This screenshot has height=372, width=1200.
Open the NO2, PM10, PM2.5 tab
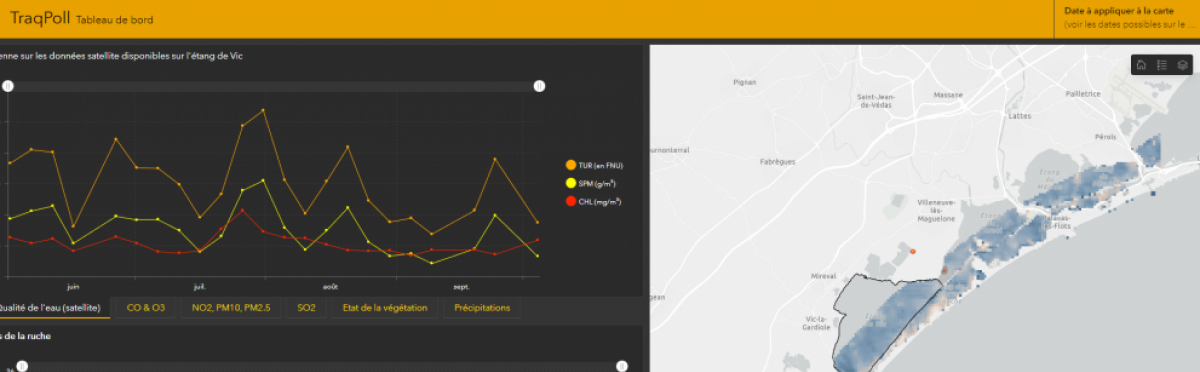231,308
